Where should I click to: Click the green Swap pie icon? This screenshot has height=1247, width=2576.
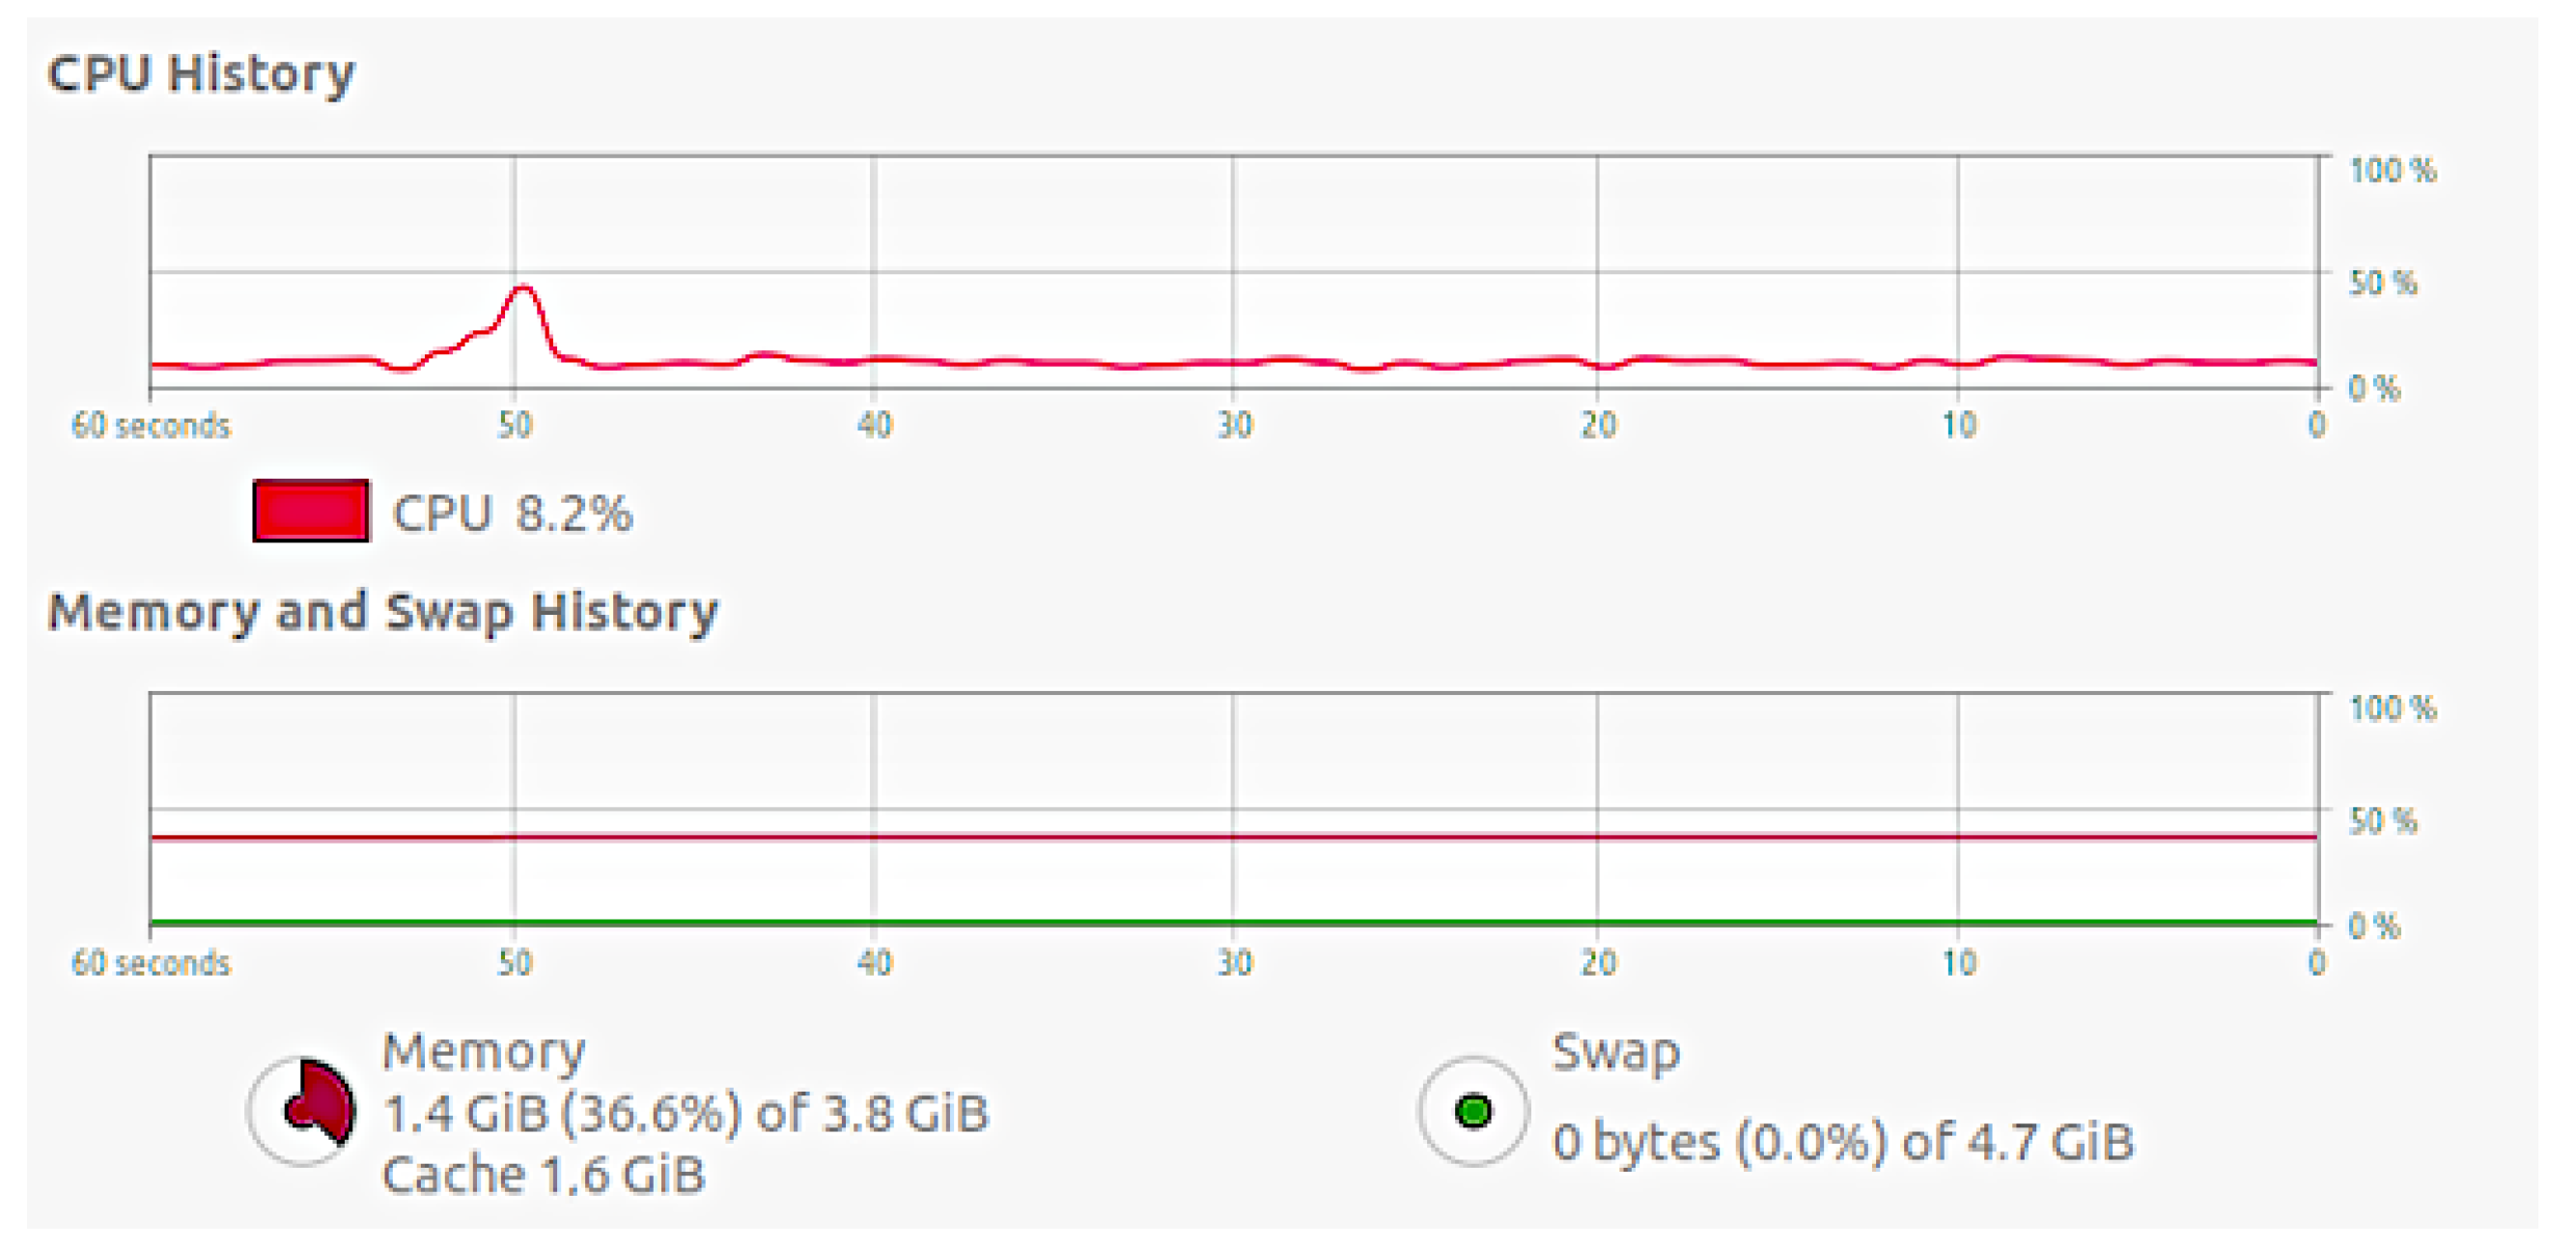(x=1472, y=1111)
